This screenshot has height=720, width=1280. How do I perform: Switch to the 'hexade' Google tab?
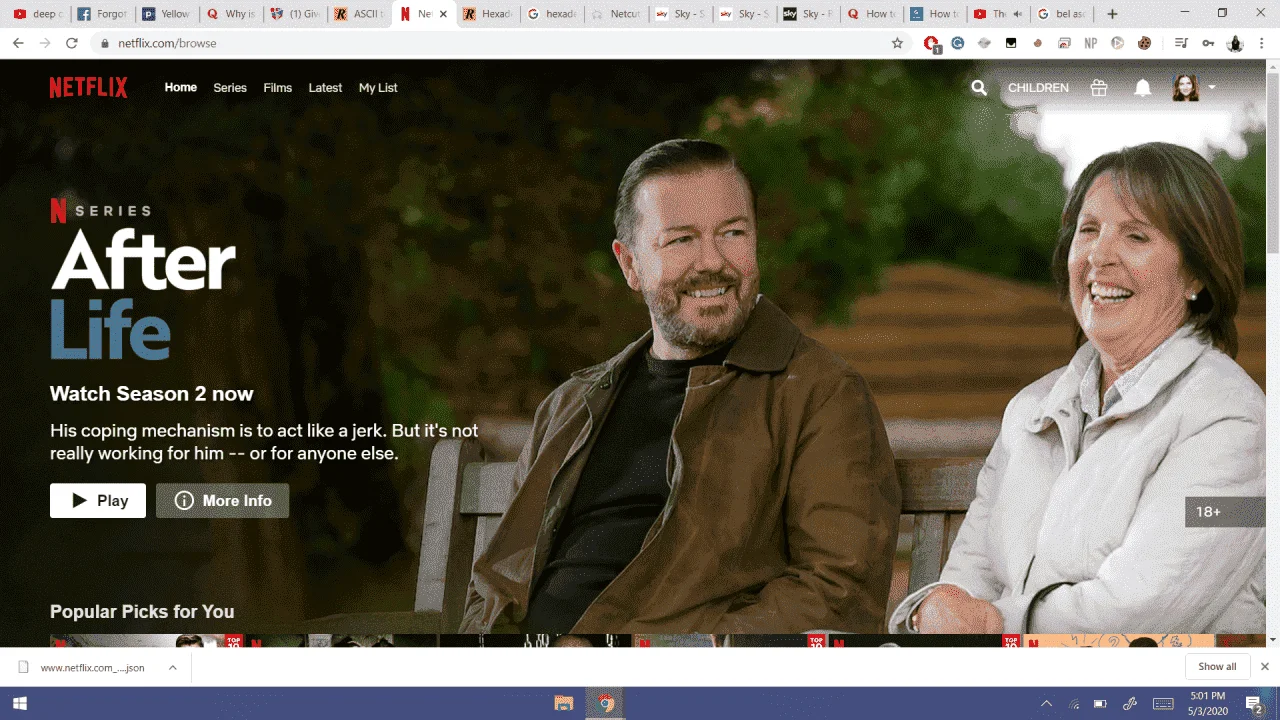pos(551,14)
